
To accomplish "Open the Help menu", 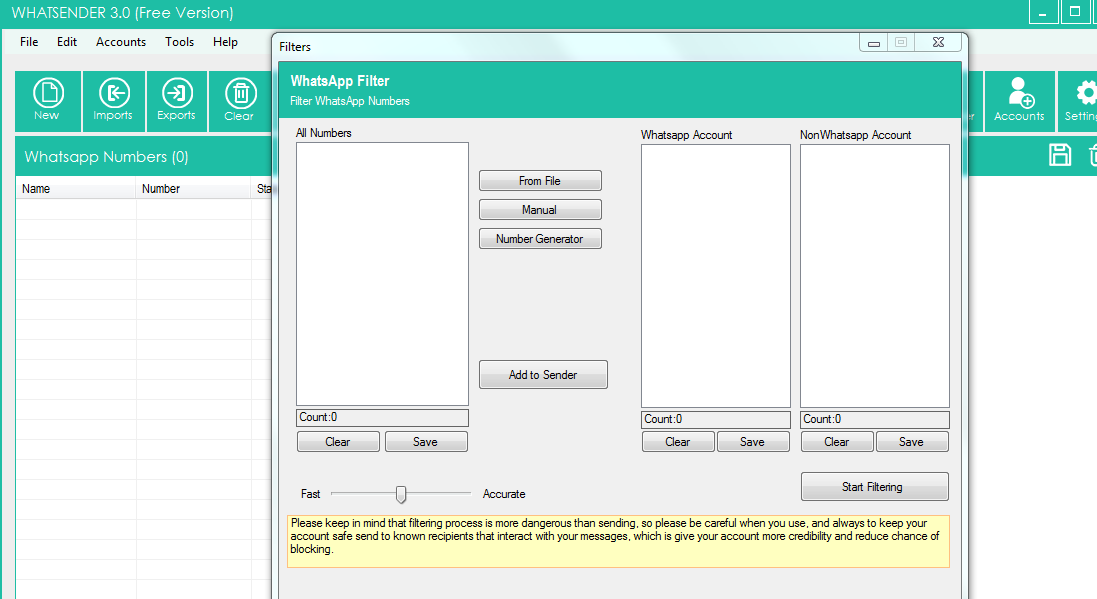I will 226,42.
